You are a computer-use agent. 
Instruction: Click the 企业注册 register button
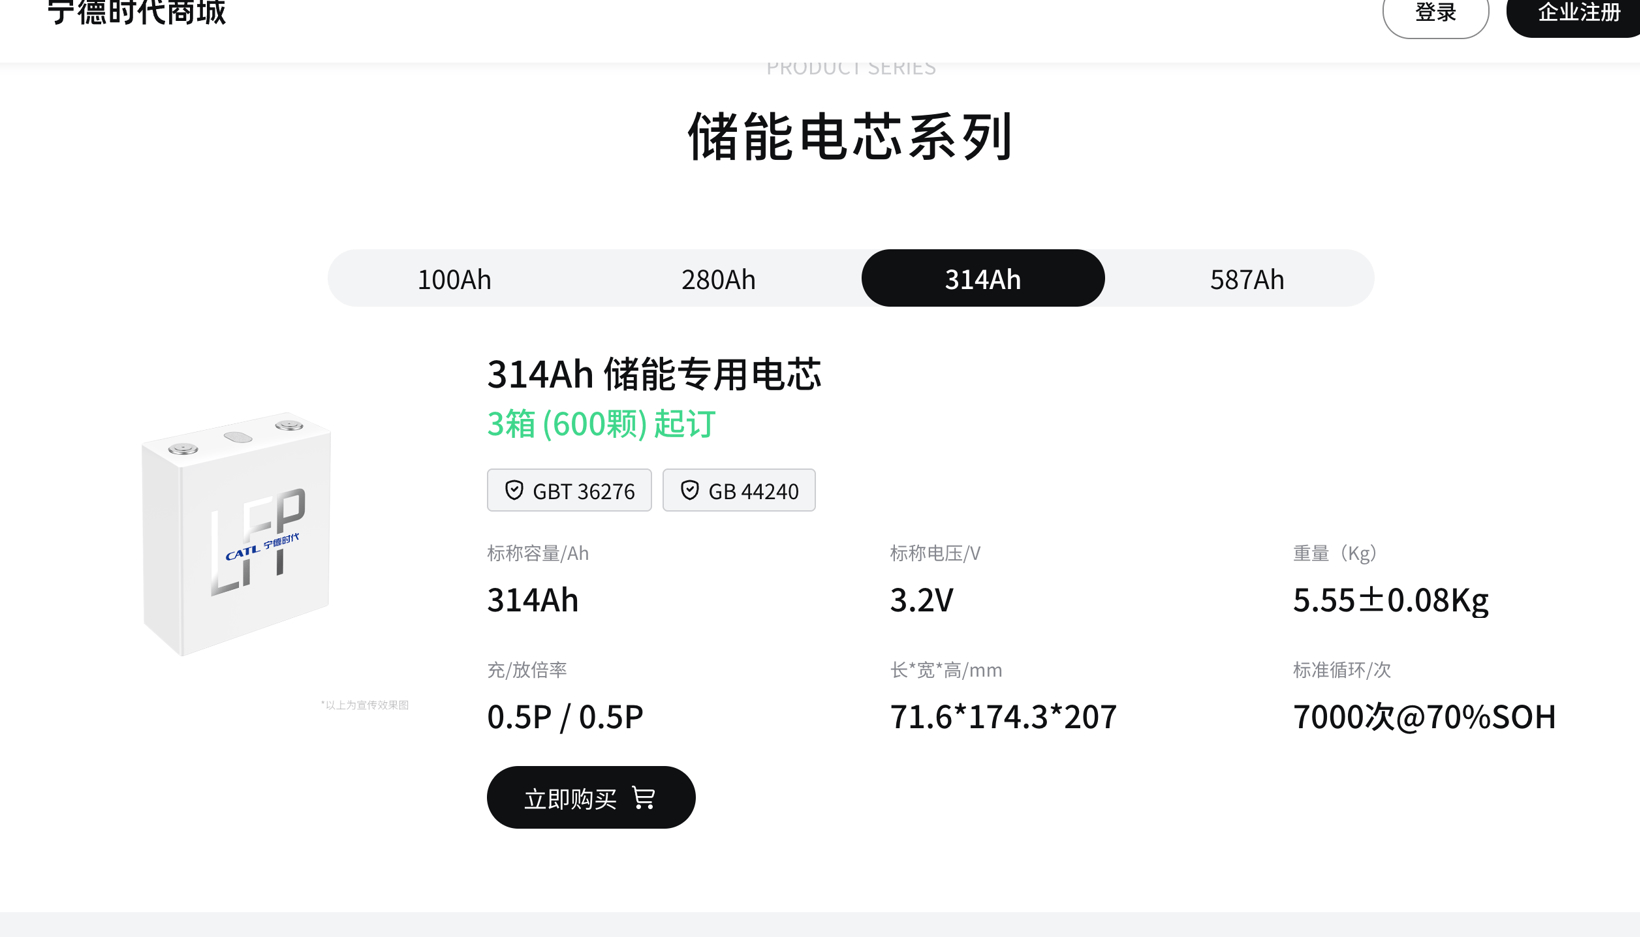tap(1574, 14)
